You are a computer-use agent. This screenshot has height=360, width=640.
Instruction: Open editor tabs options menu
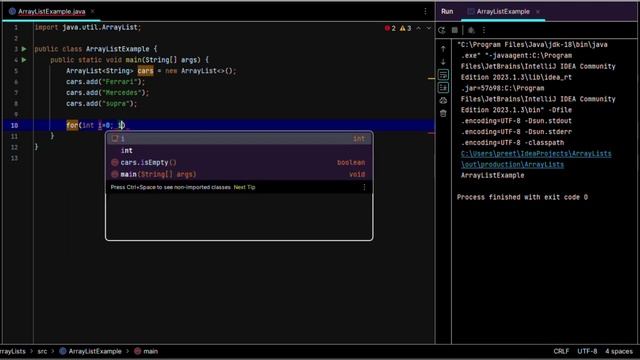tap(425, 11)
